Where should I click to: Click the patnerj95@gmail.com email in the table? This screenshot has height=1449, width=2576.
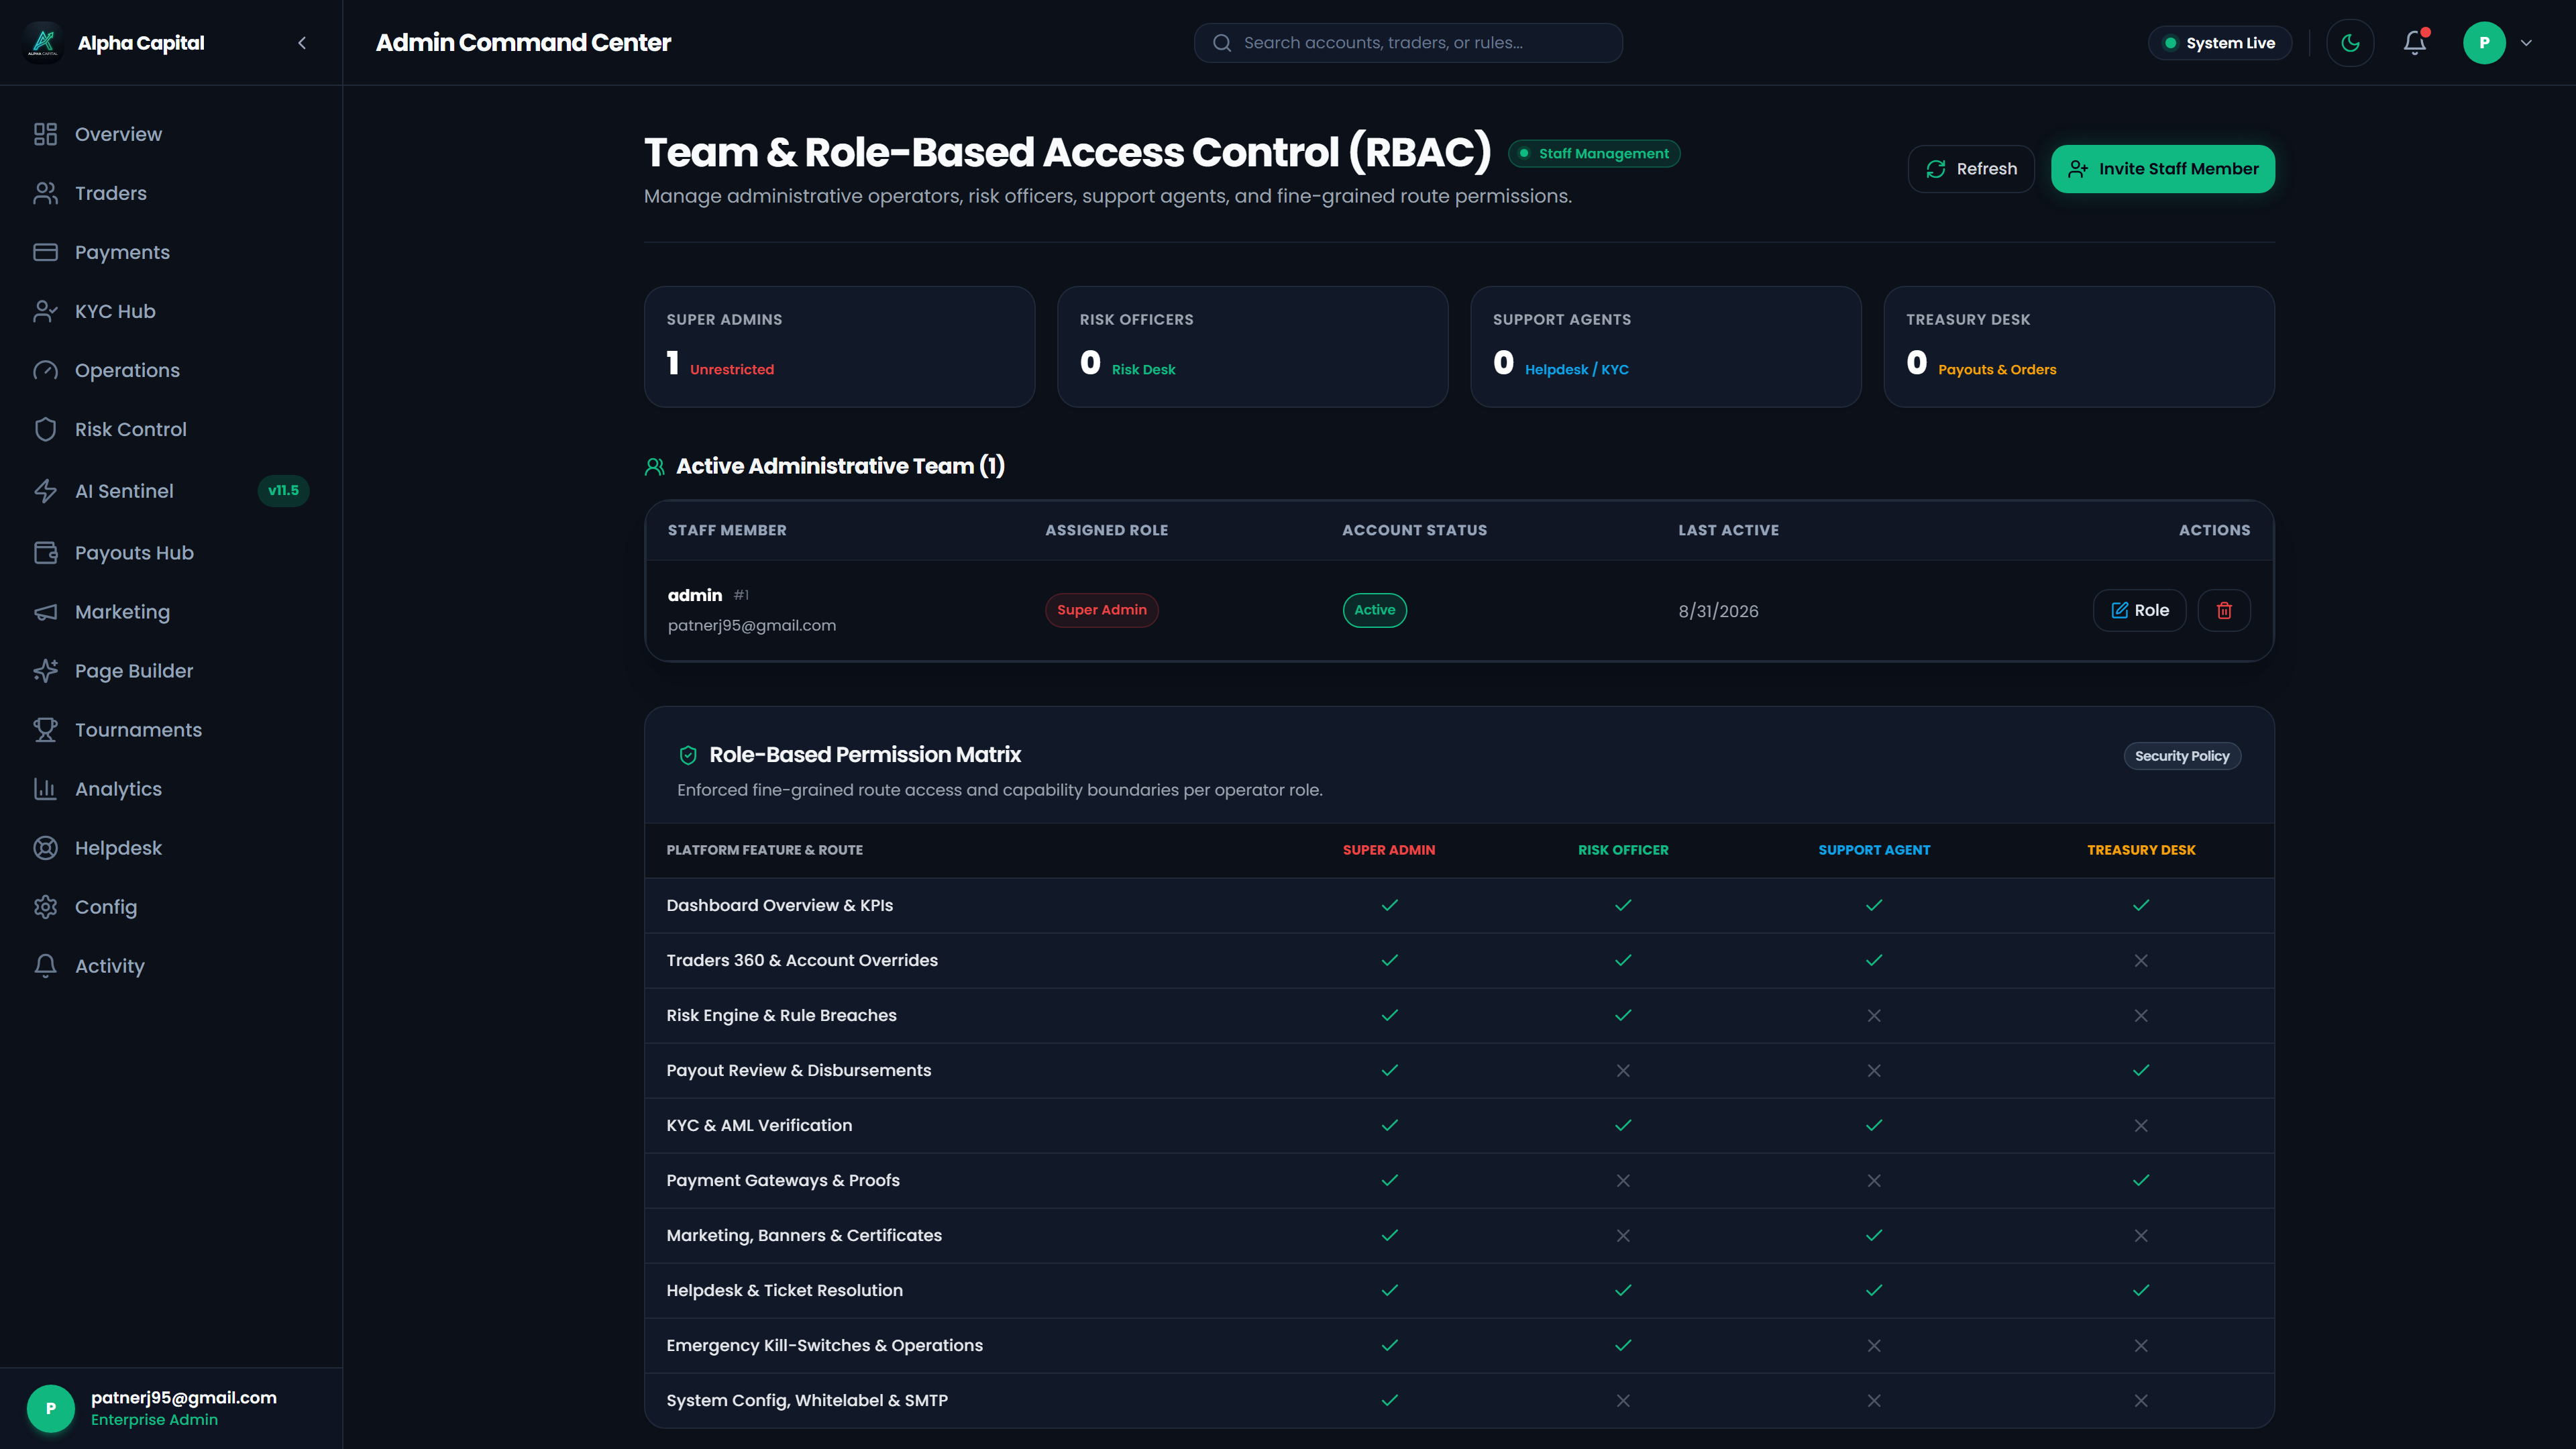[752, 625]
